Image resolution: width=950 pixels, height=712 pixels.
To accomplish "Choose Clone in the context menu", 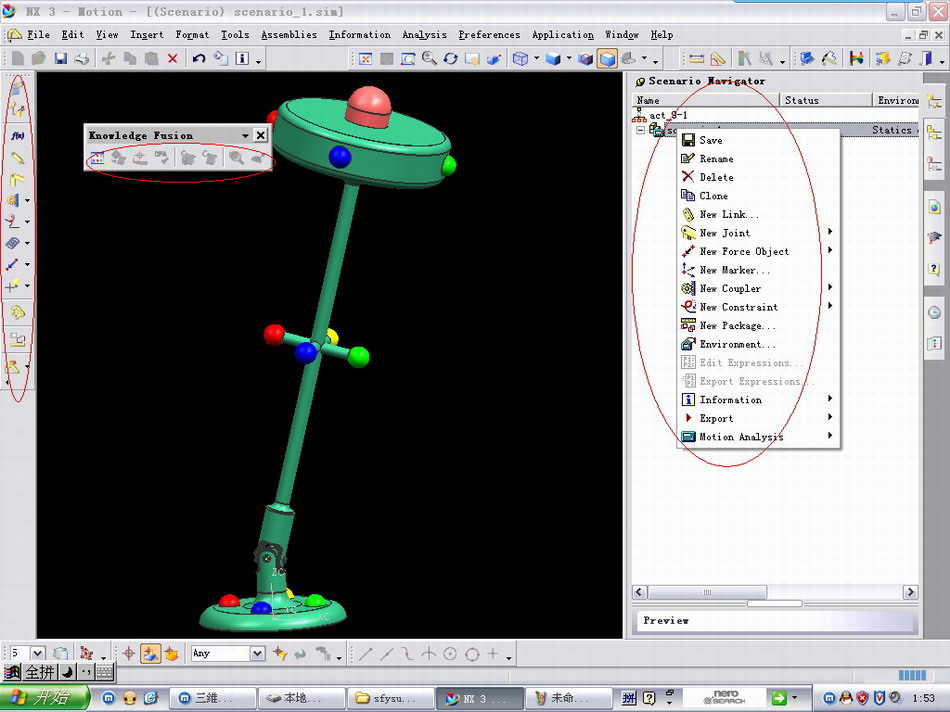I will [x=758, y=196].
